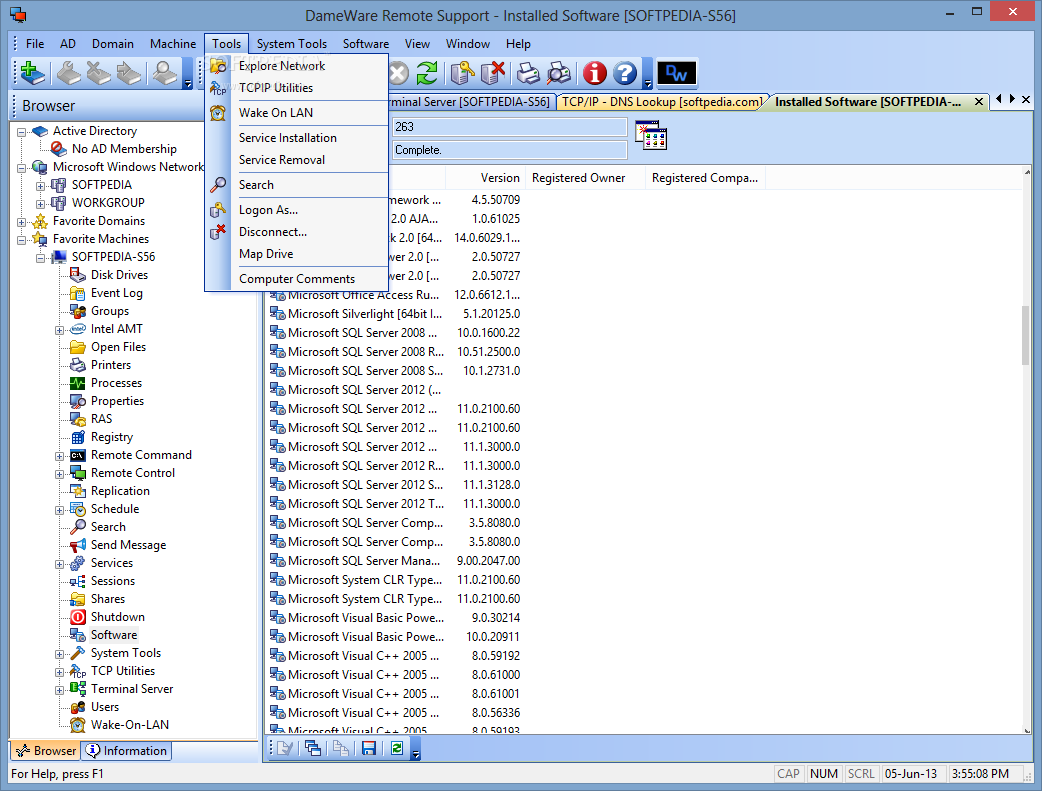Click the Disconnect red X toolbar icon

click(x=492, y=73)
